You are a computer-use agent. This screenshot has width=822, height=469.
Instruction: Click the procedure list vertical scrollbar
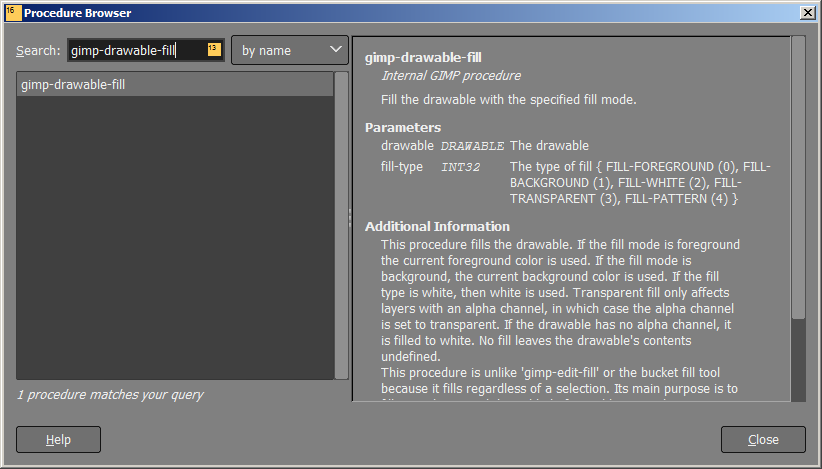(341, 225)
